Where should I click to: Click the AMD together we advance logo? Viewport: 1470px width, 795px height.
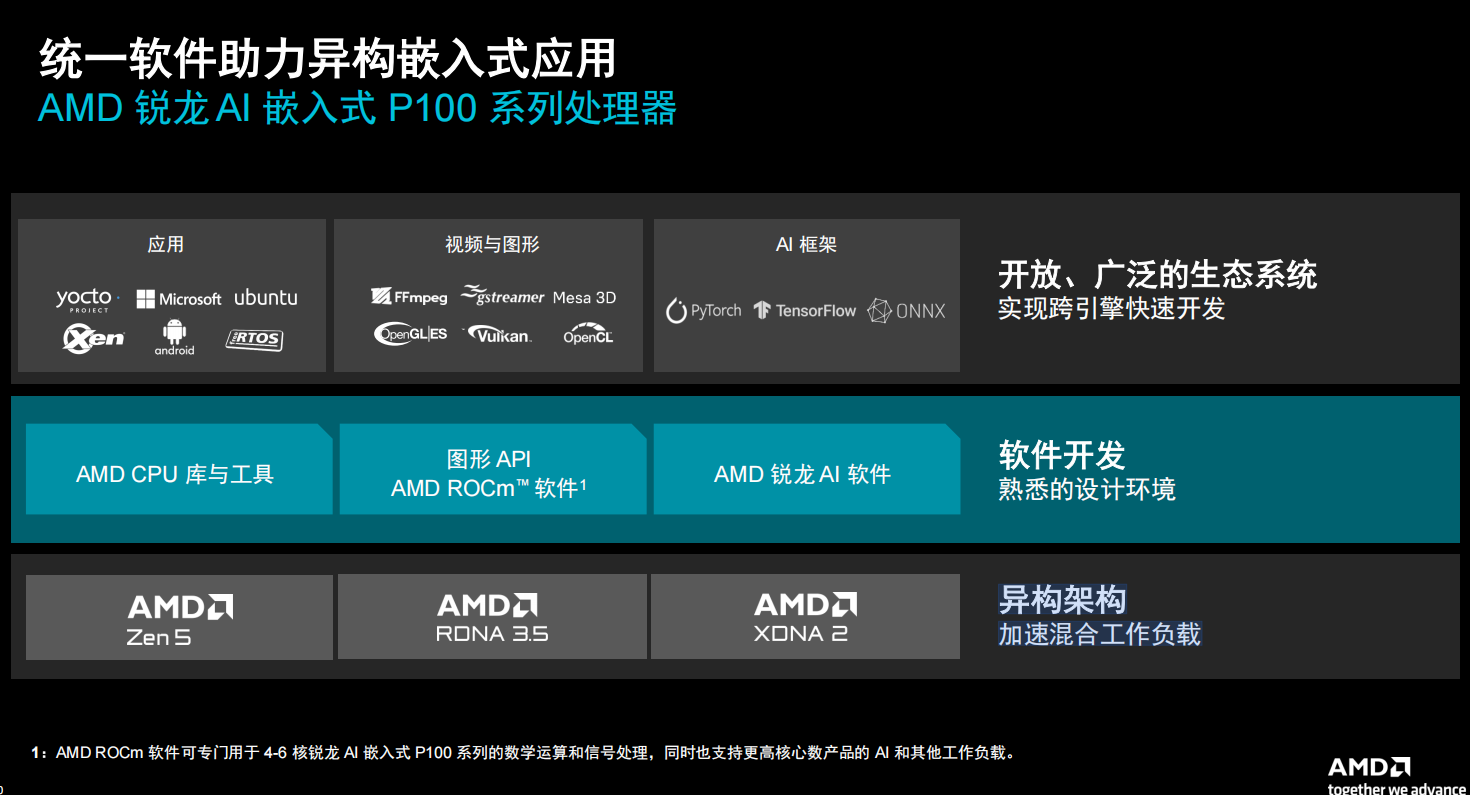pyautogui.click(x=1396, y=776)
